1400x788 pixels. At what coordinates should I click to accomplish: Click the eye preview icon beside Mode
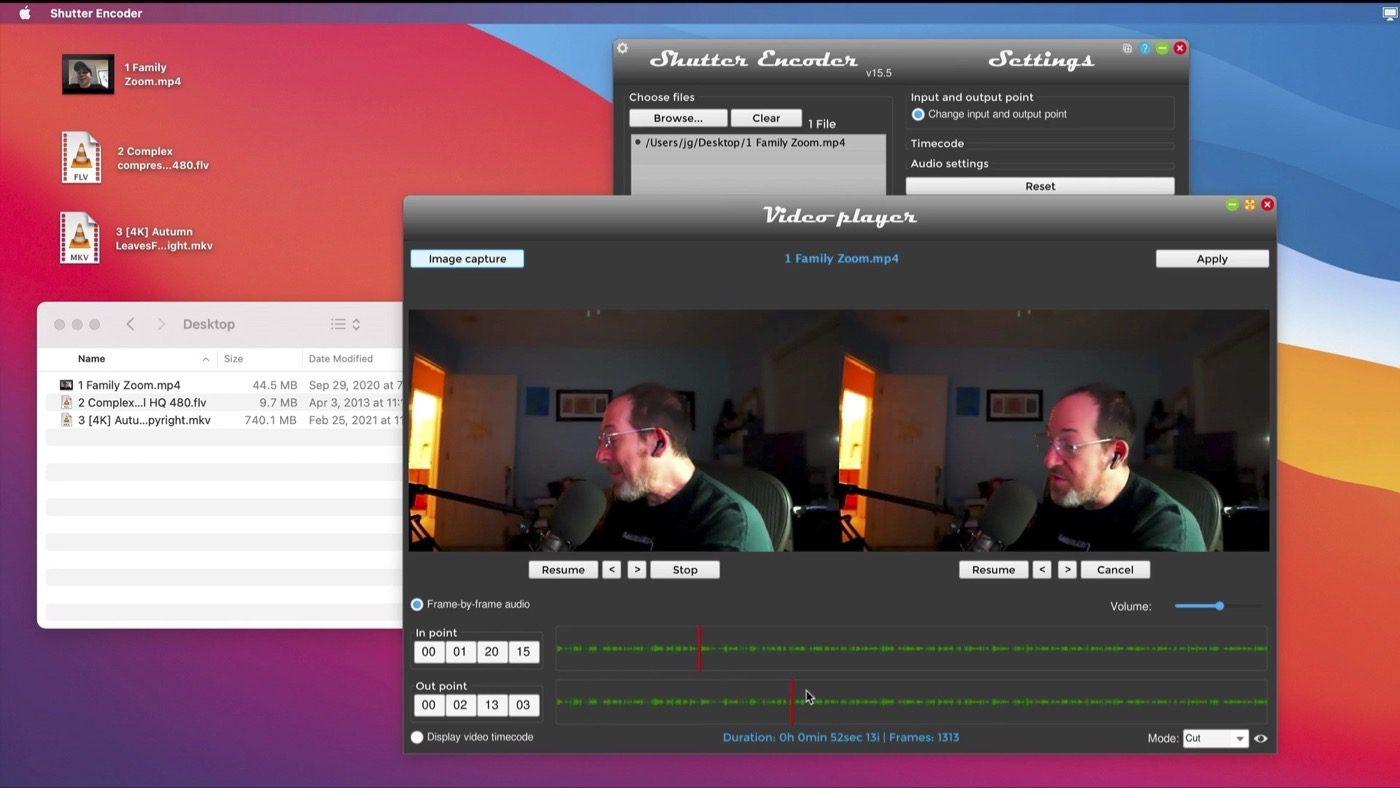pos(1260,739)
